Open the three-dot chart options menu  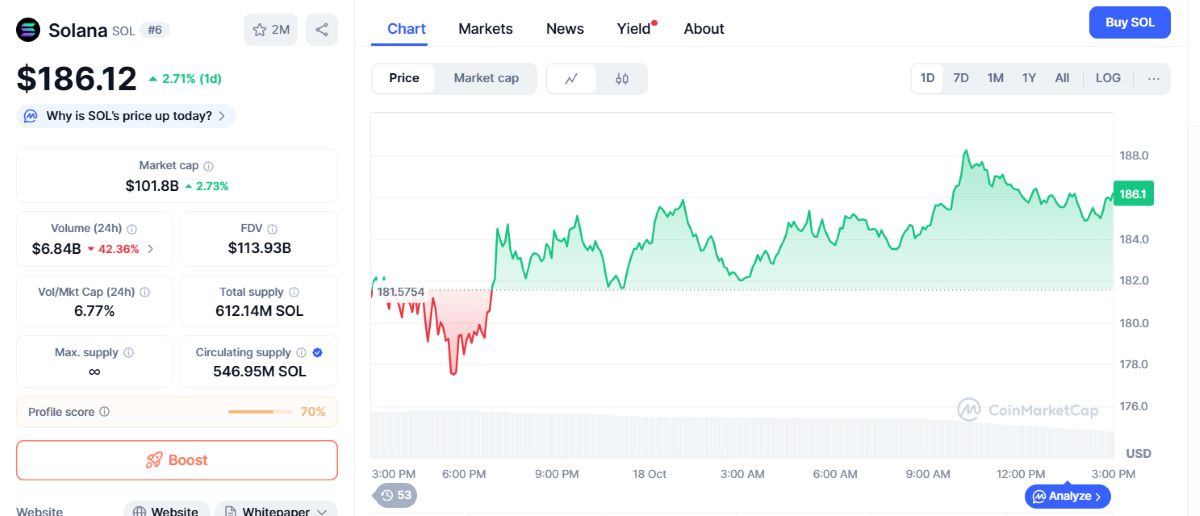click(1153, 78)
